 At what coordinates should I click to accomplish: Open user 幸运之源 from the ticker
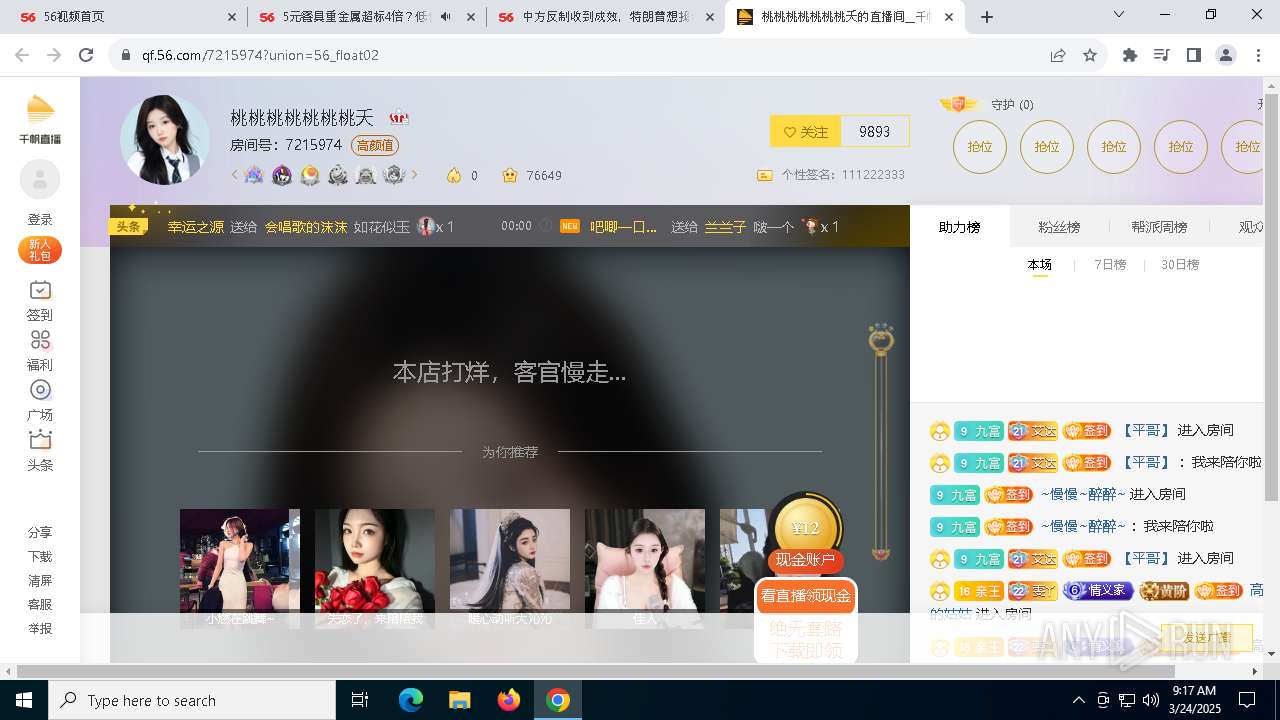(196, 227)
